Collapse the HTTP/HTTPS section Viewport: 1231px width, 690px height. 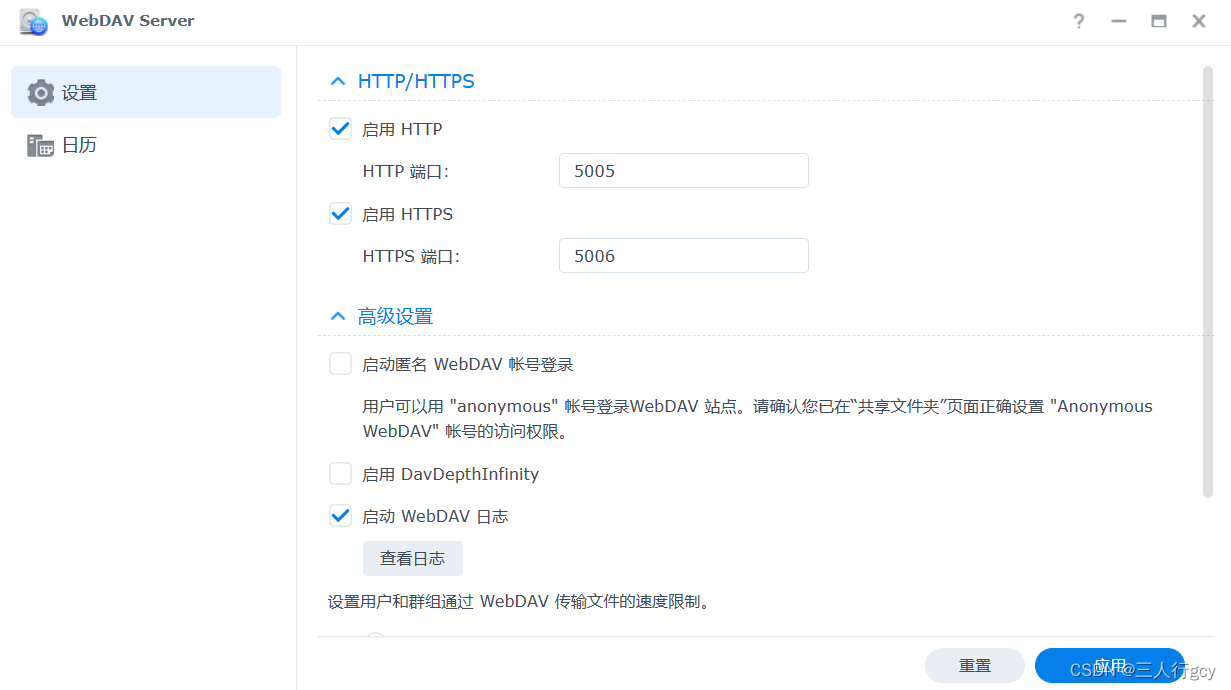click(338, 82)
